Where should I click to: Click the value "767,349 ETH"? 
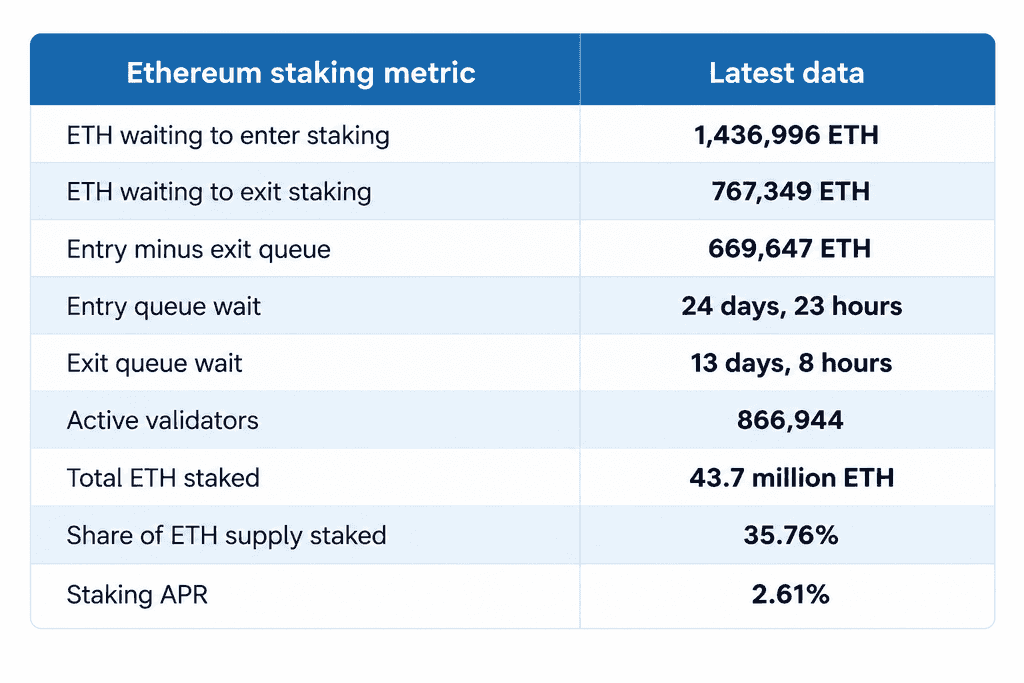[791, 192]
